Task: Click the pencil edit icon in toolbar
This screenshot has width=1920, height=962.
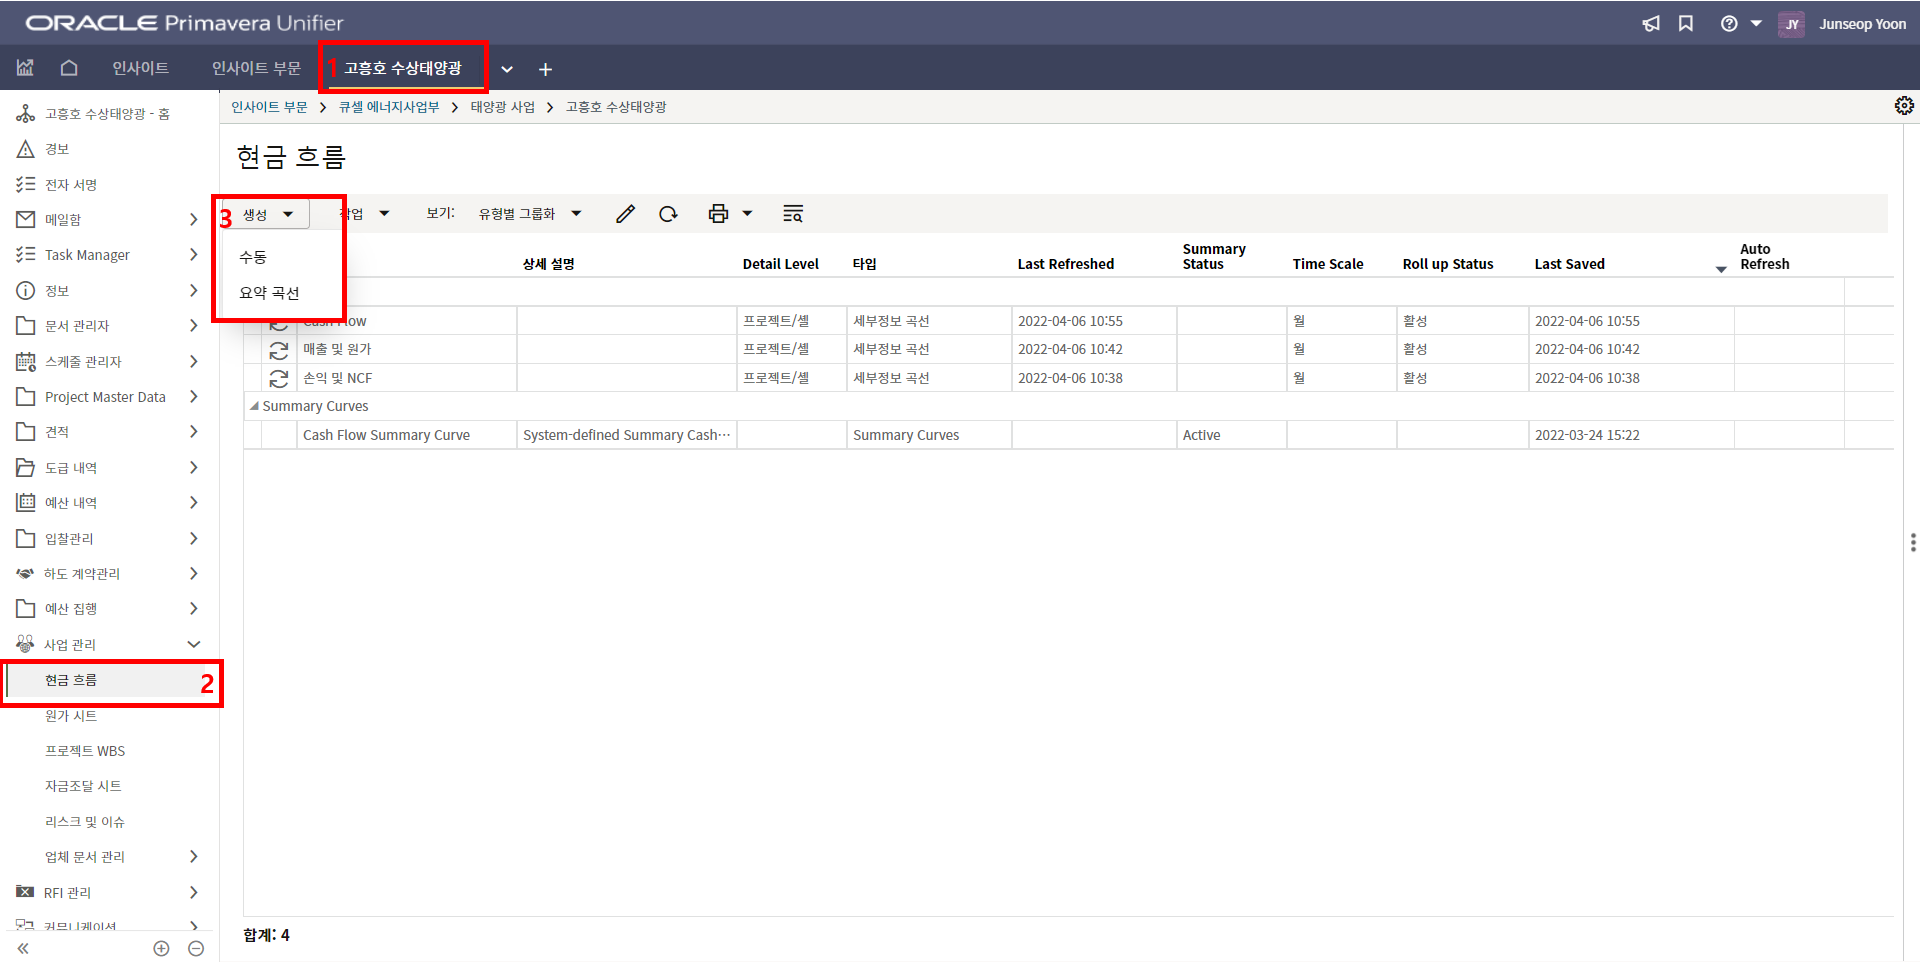Action: tap(625, 214)
